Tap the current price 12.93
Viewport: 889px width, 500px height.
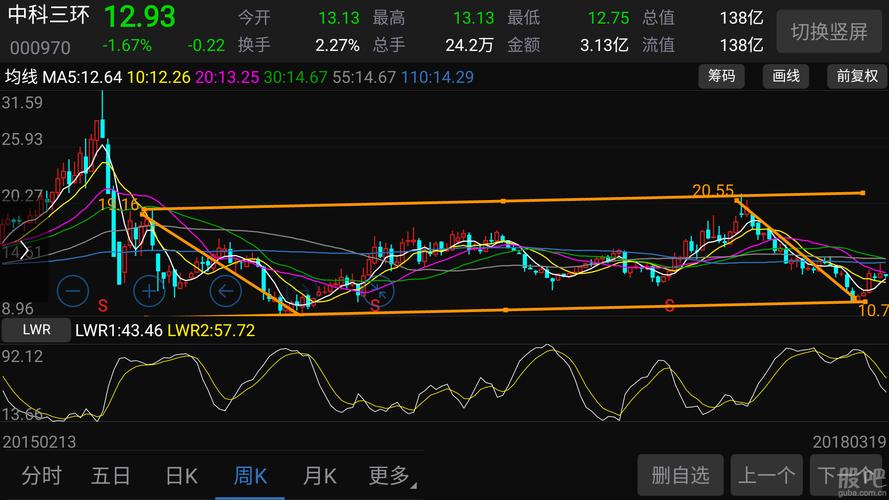coord(139,17)
